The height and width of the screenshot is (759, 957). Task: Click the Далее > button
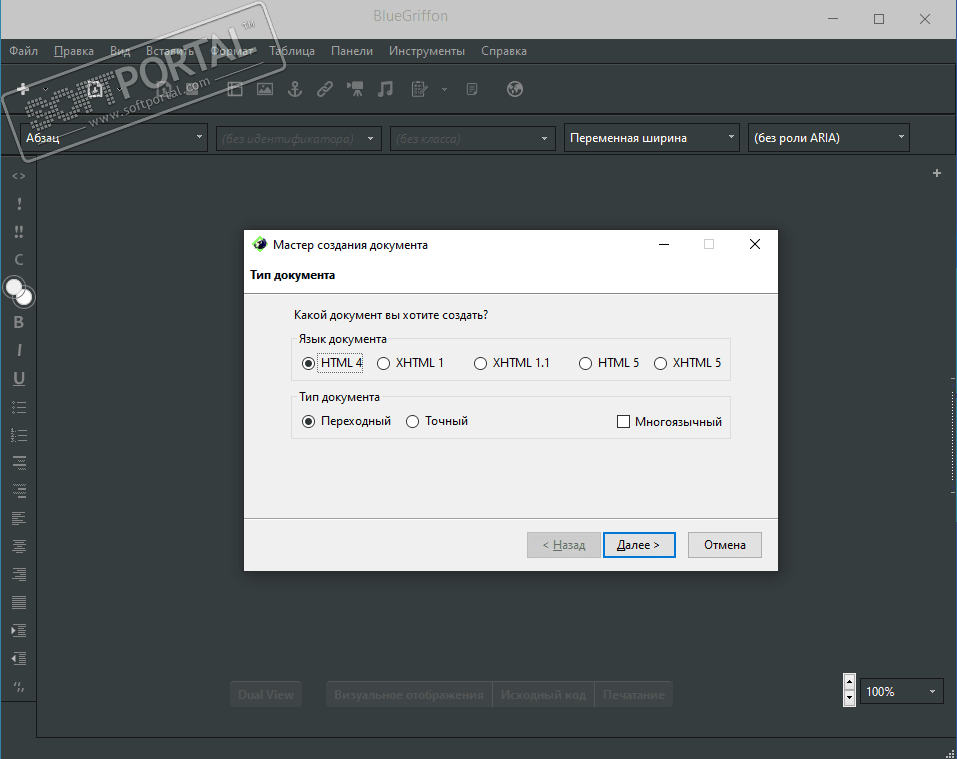tap(639, 545)
